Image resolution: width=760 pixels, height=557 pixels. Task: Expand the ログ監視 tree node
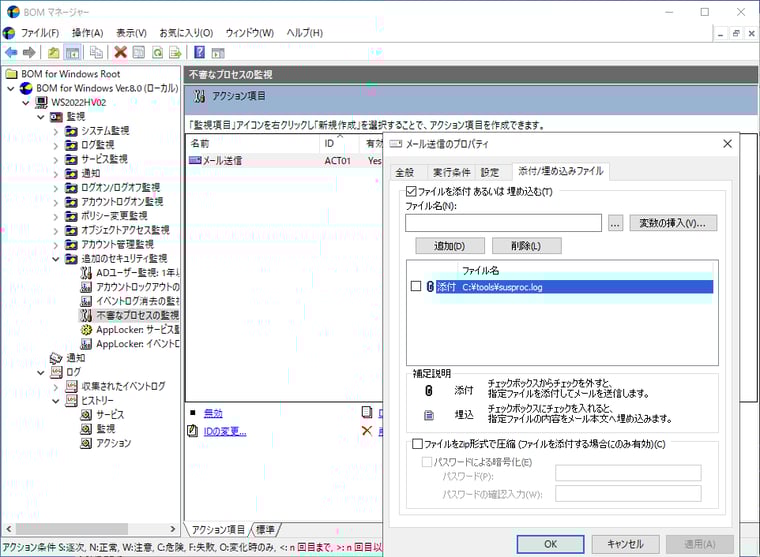[x=56, y=145]
